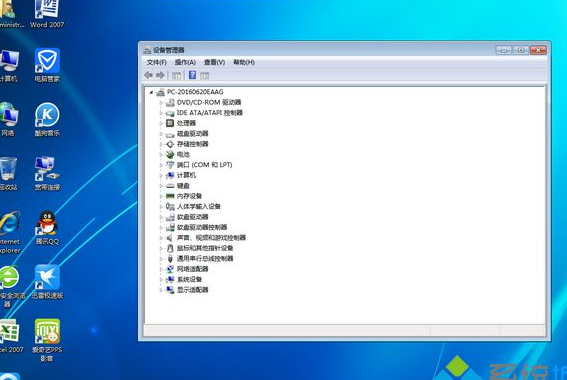Expand the DVD/CD-ROM 驱动器 node
This screenshot has height=380, width=567.
[161, 103]
